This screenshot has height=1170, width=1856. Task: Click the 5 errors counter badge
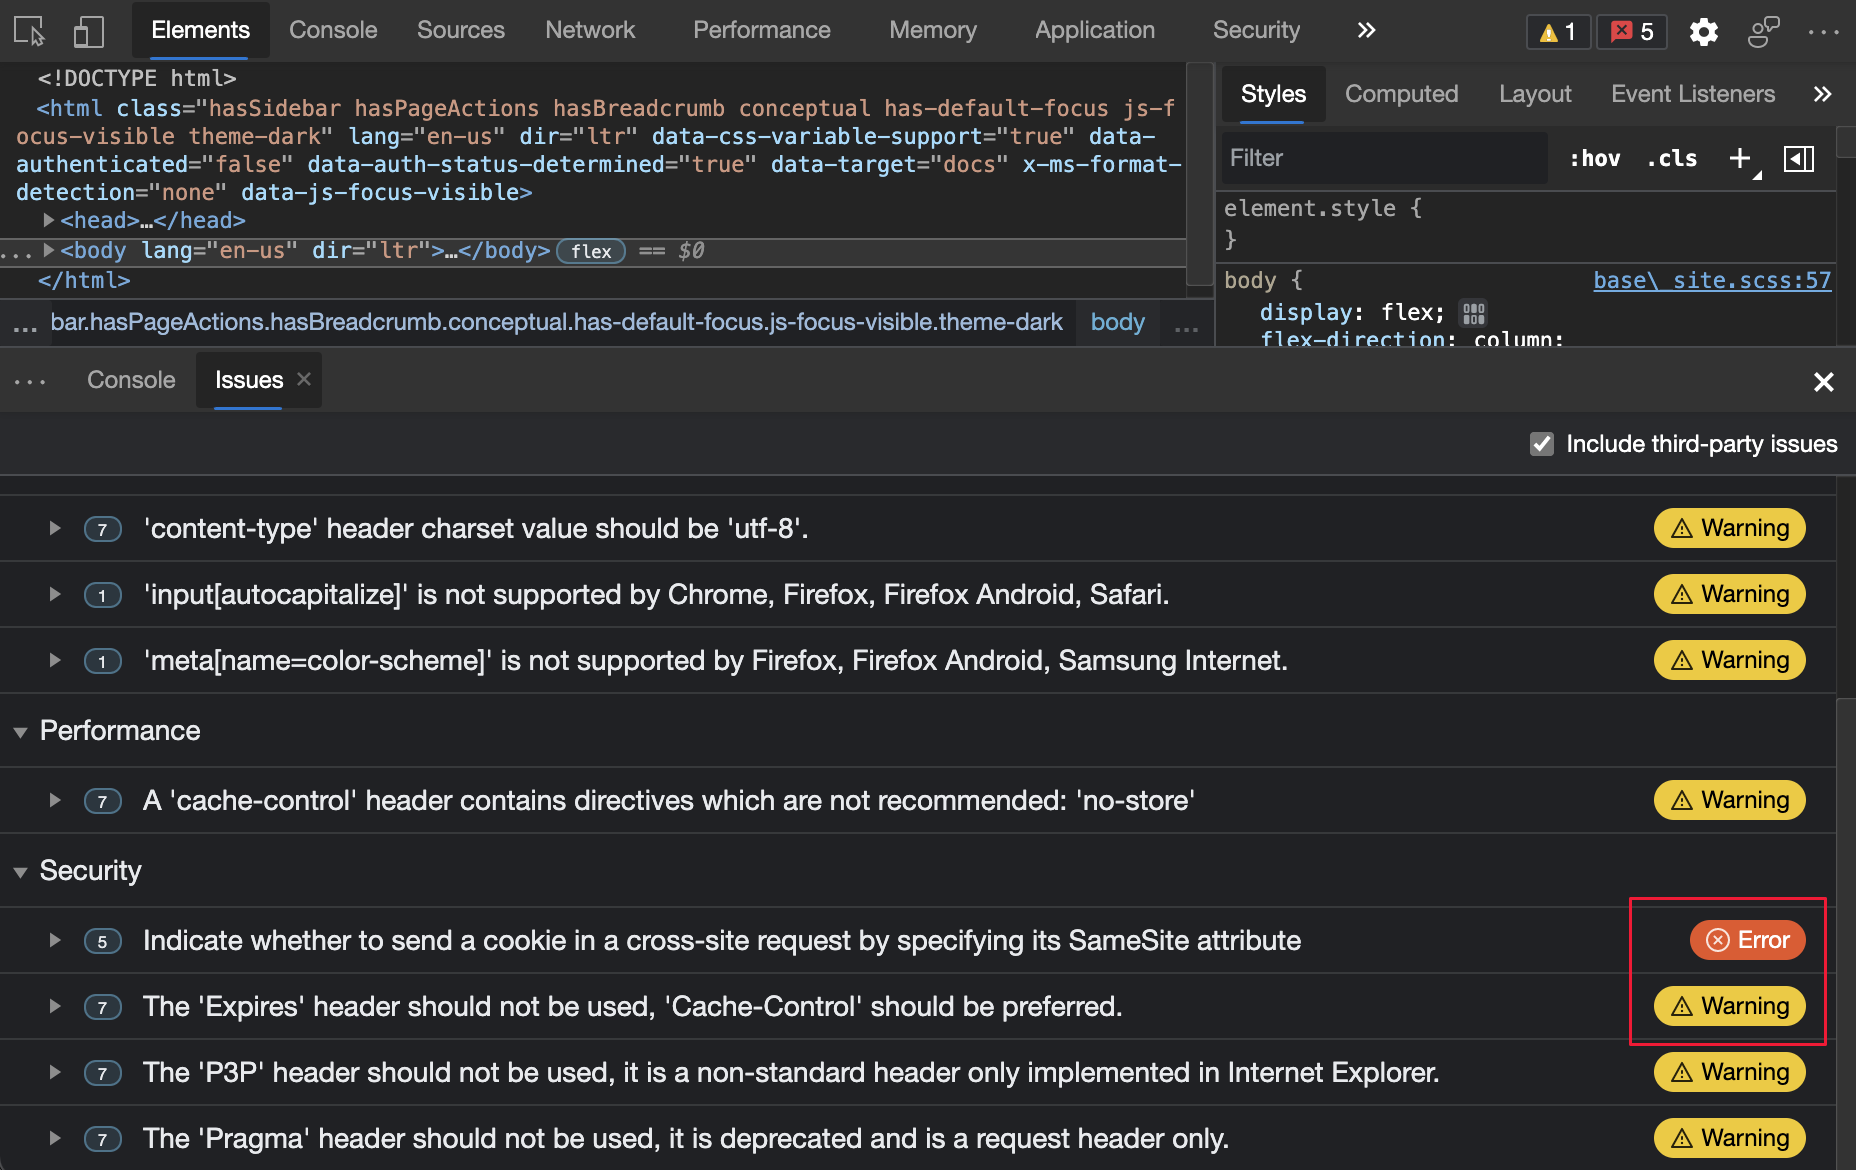click(x=1631, y=31)
